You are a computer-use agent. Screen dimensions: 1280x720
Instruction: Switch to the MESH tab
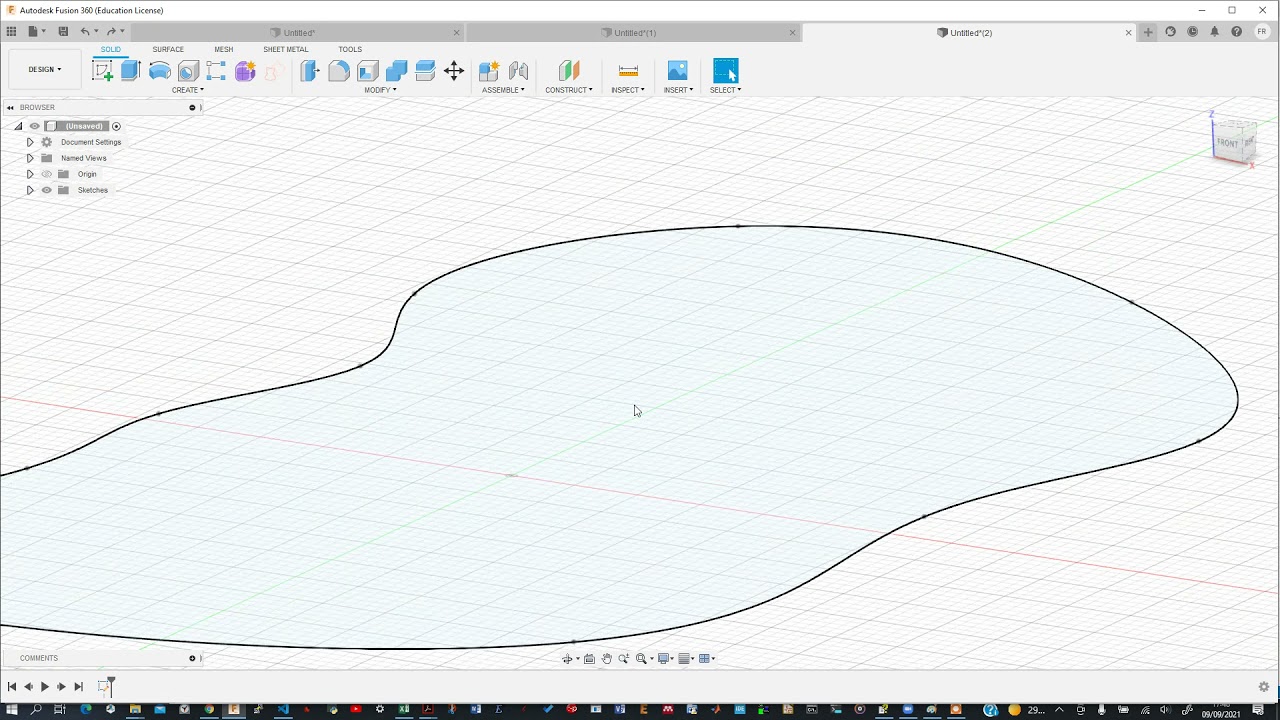click(223, 49)
